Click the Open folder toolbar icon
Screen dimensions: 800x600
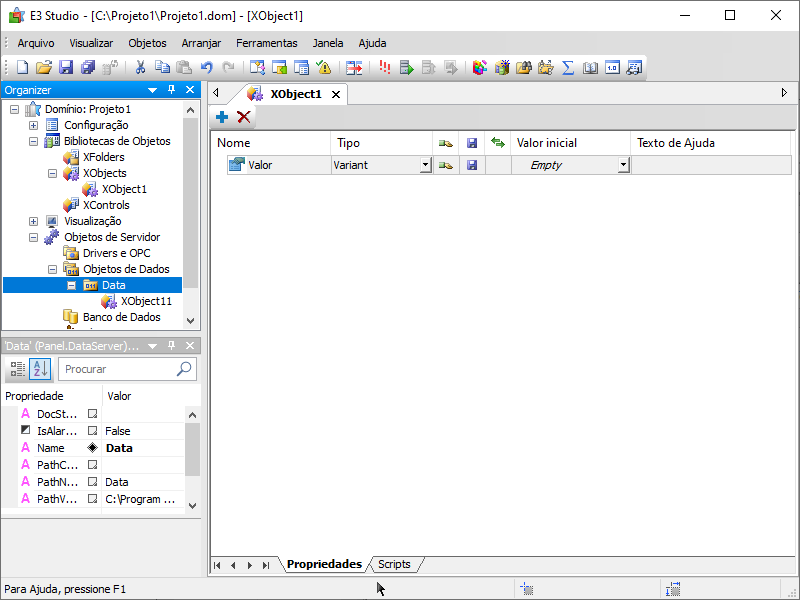(44, 68)
